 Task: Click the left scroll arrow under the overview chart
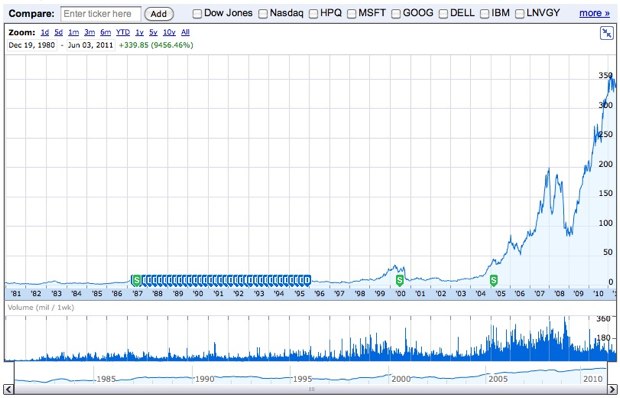coord(8,389)
